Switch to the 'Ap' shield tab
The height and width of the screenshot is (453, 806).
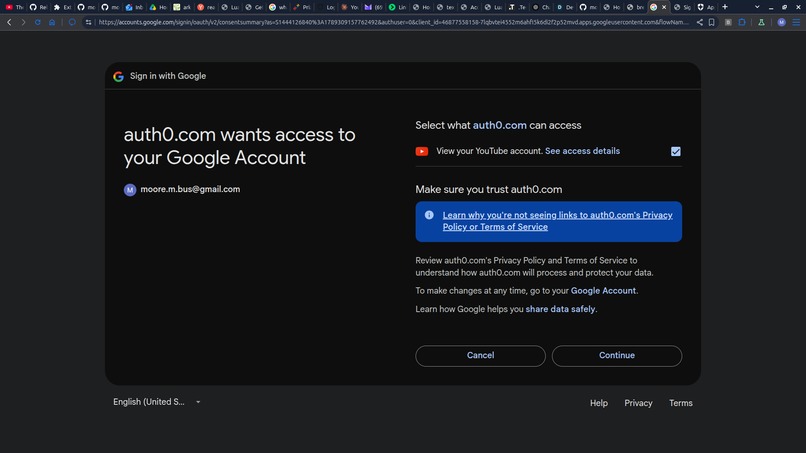tap(706, 7)
